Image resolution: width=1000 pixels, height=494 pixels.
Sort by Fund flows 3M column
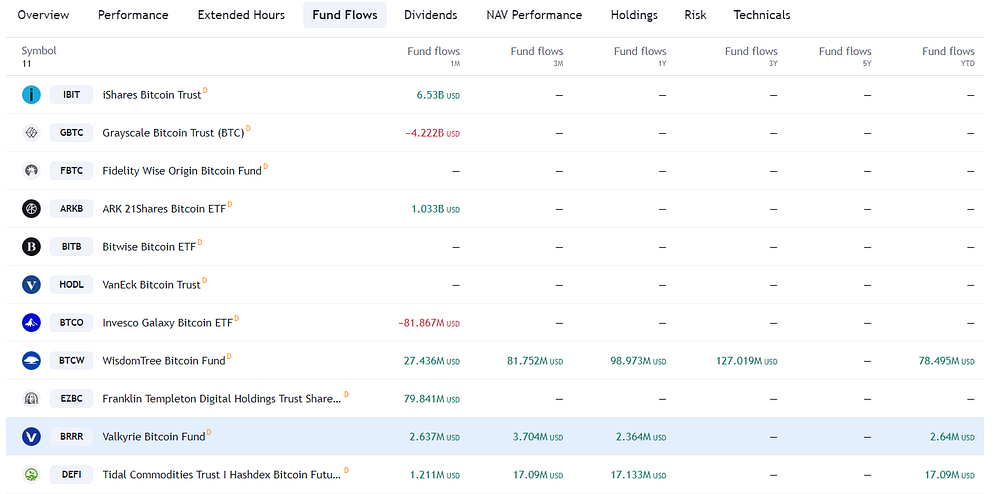tap(537, 56)
